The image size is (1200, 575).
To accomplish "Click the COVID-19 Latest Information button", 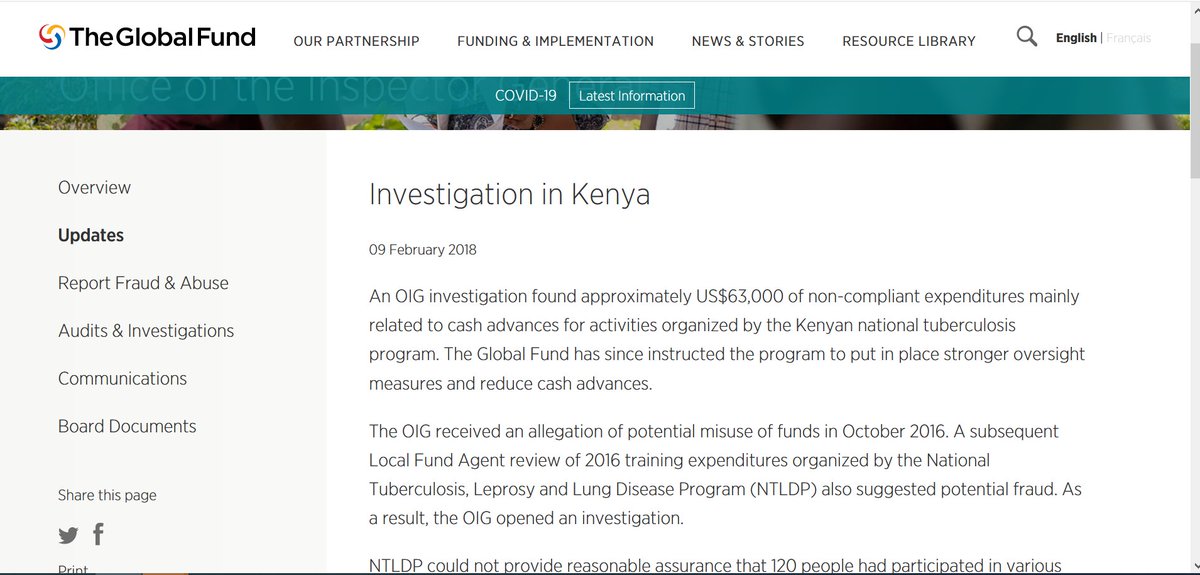I will tap(632, 96).
